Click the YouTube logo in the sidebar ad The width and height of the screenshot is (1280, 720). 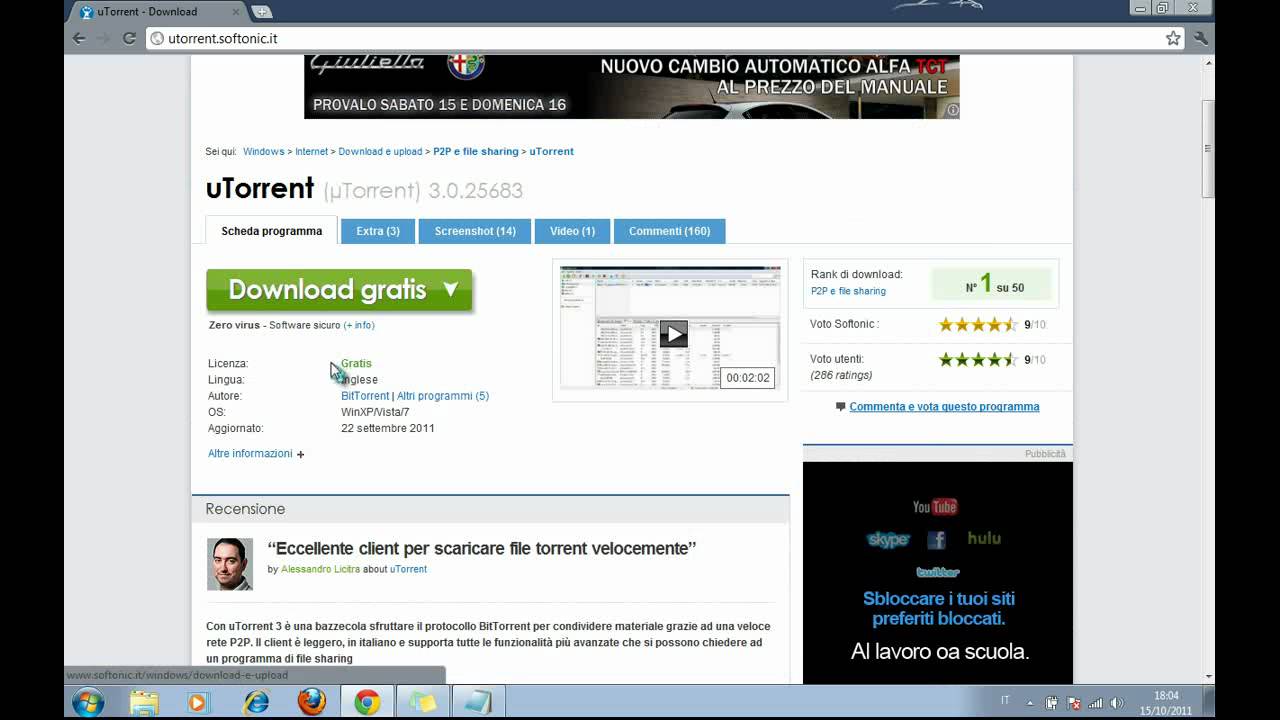tap(935, 507)
